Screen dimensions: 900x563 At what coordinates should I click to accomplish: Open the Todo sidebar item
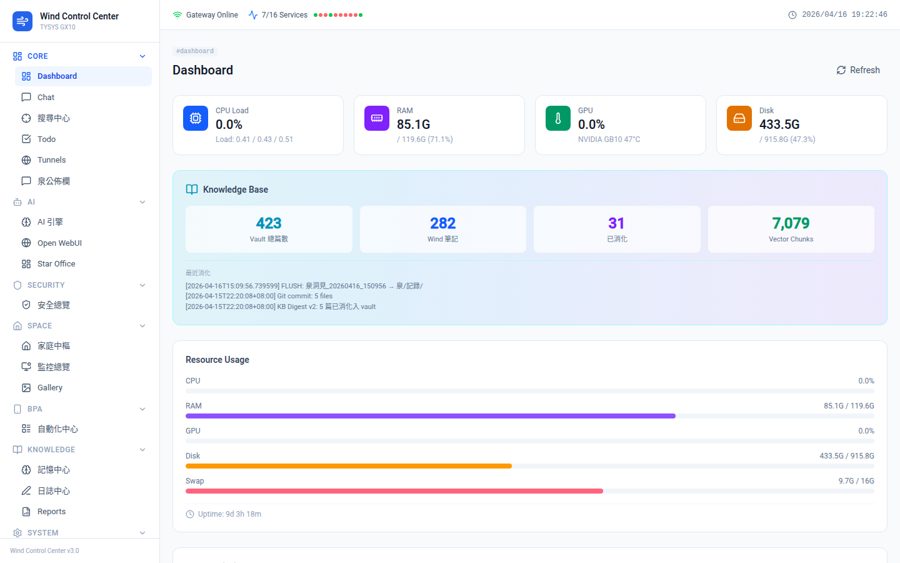pos(46,139)
